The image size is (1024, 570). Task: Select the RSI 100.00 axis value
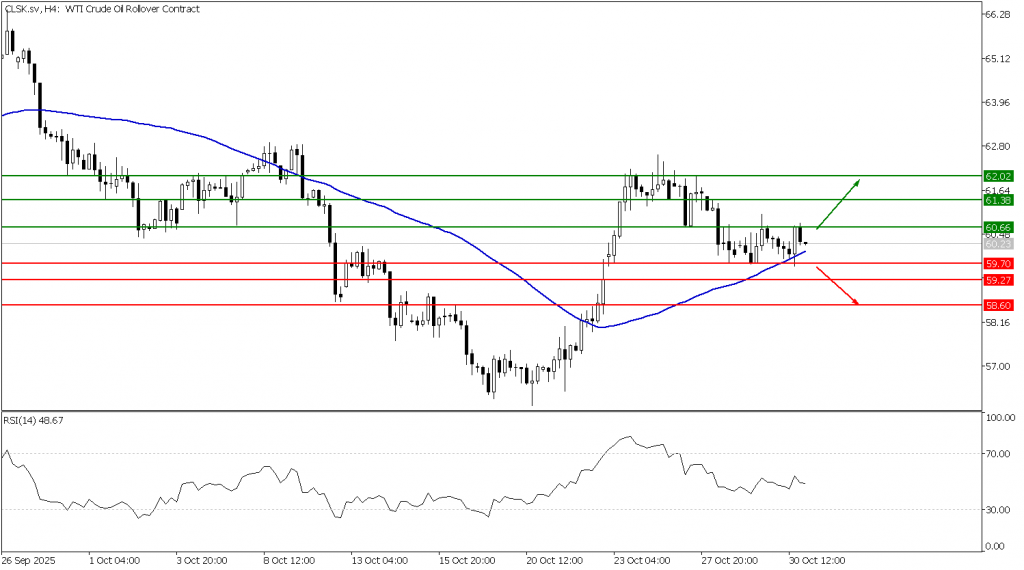(x=1000, y=417)
